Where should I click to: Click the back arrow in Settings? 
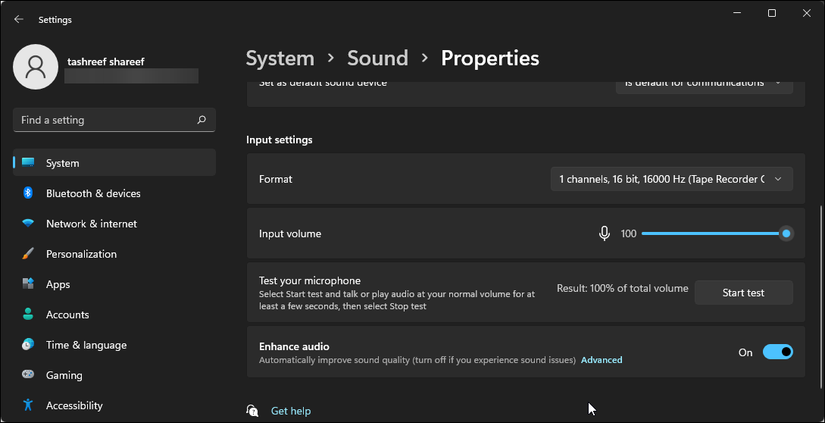click(x=19, y=19)
